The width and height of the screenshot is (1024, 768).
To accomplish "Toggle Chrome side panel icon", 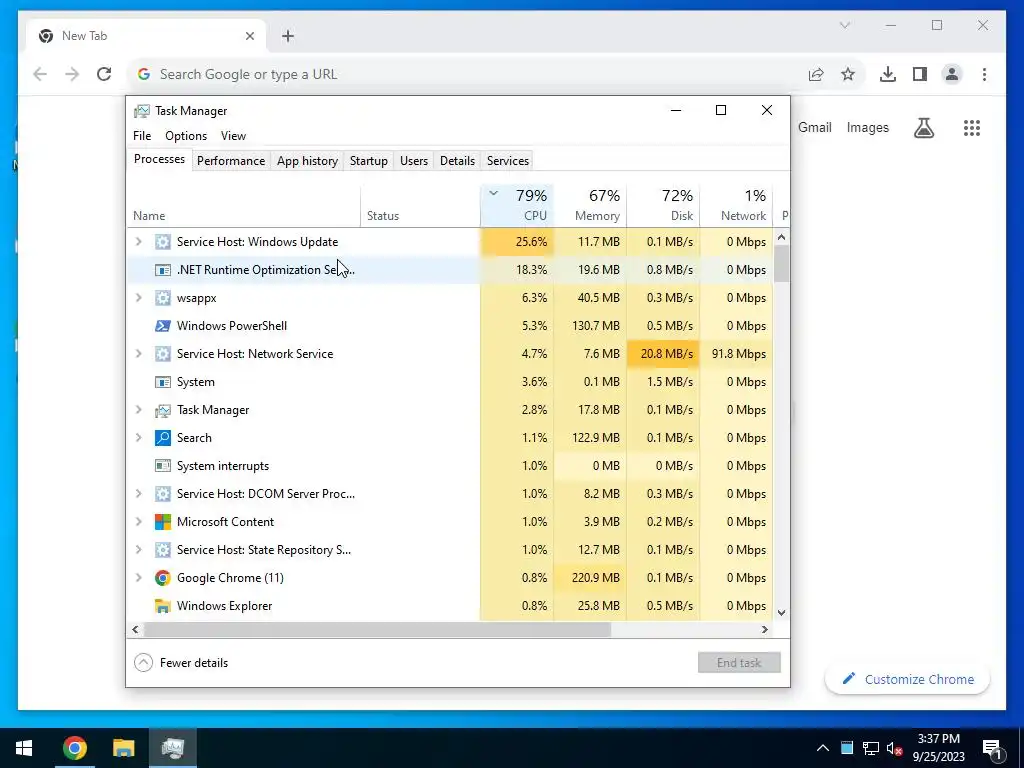I will pyautogui.click(x=920, y=74).
